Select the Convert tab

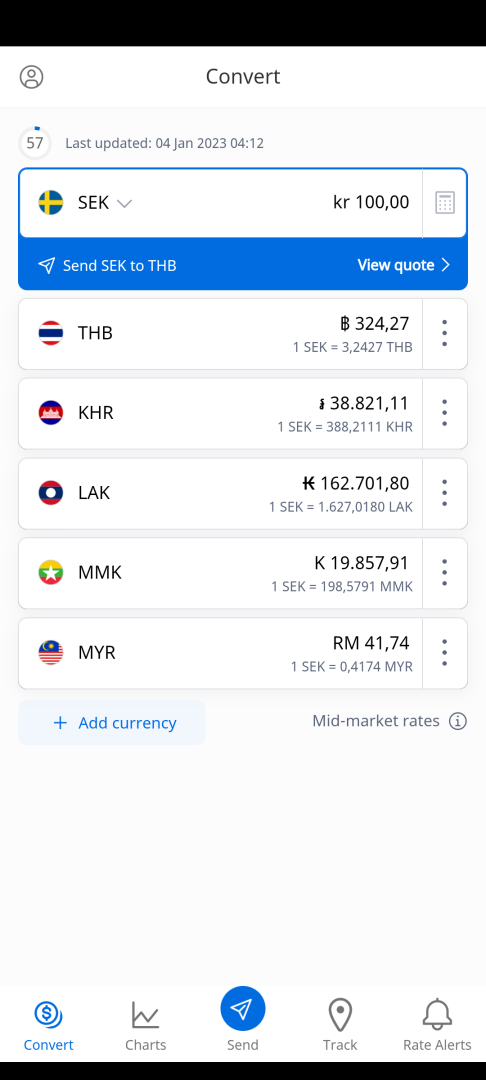click(48, 1026)
